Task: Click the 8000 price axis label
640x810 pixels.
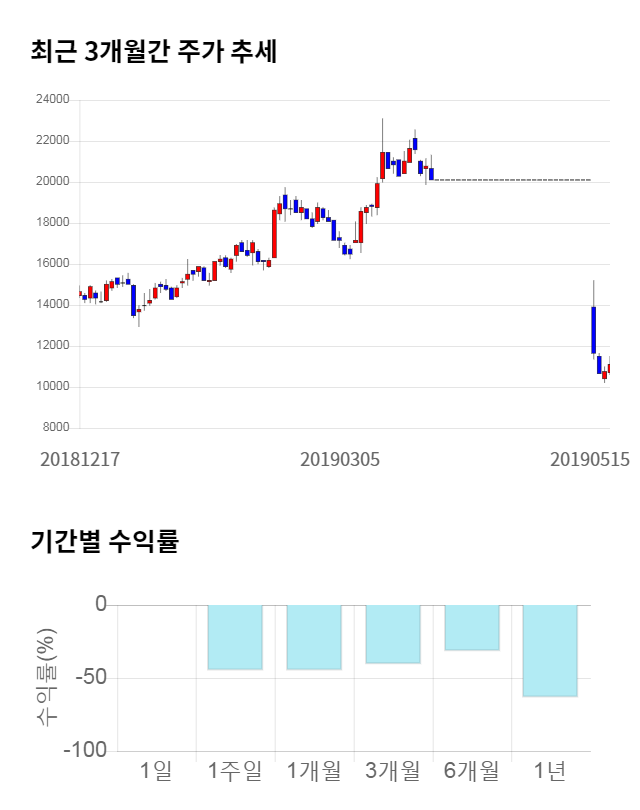Action: click(55, 428)
